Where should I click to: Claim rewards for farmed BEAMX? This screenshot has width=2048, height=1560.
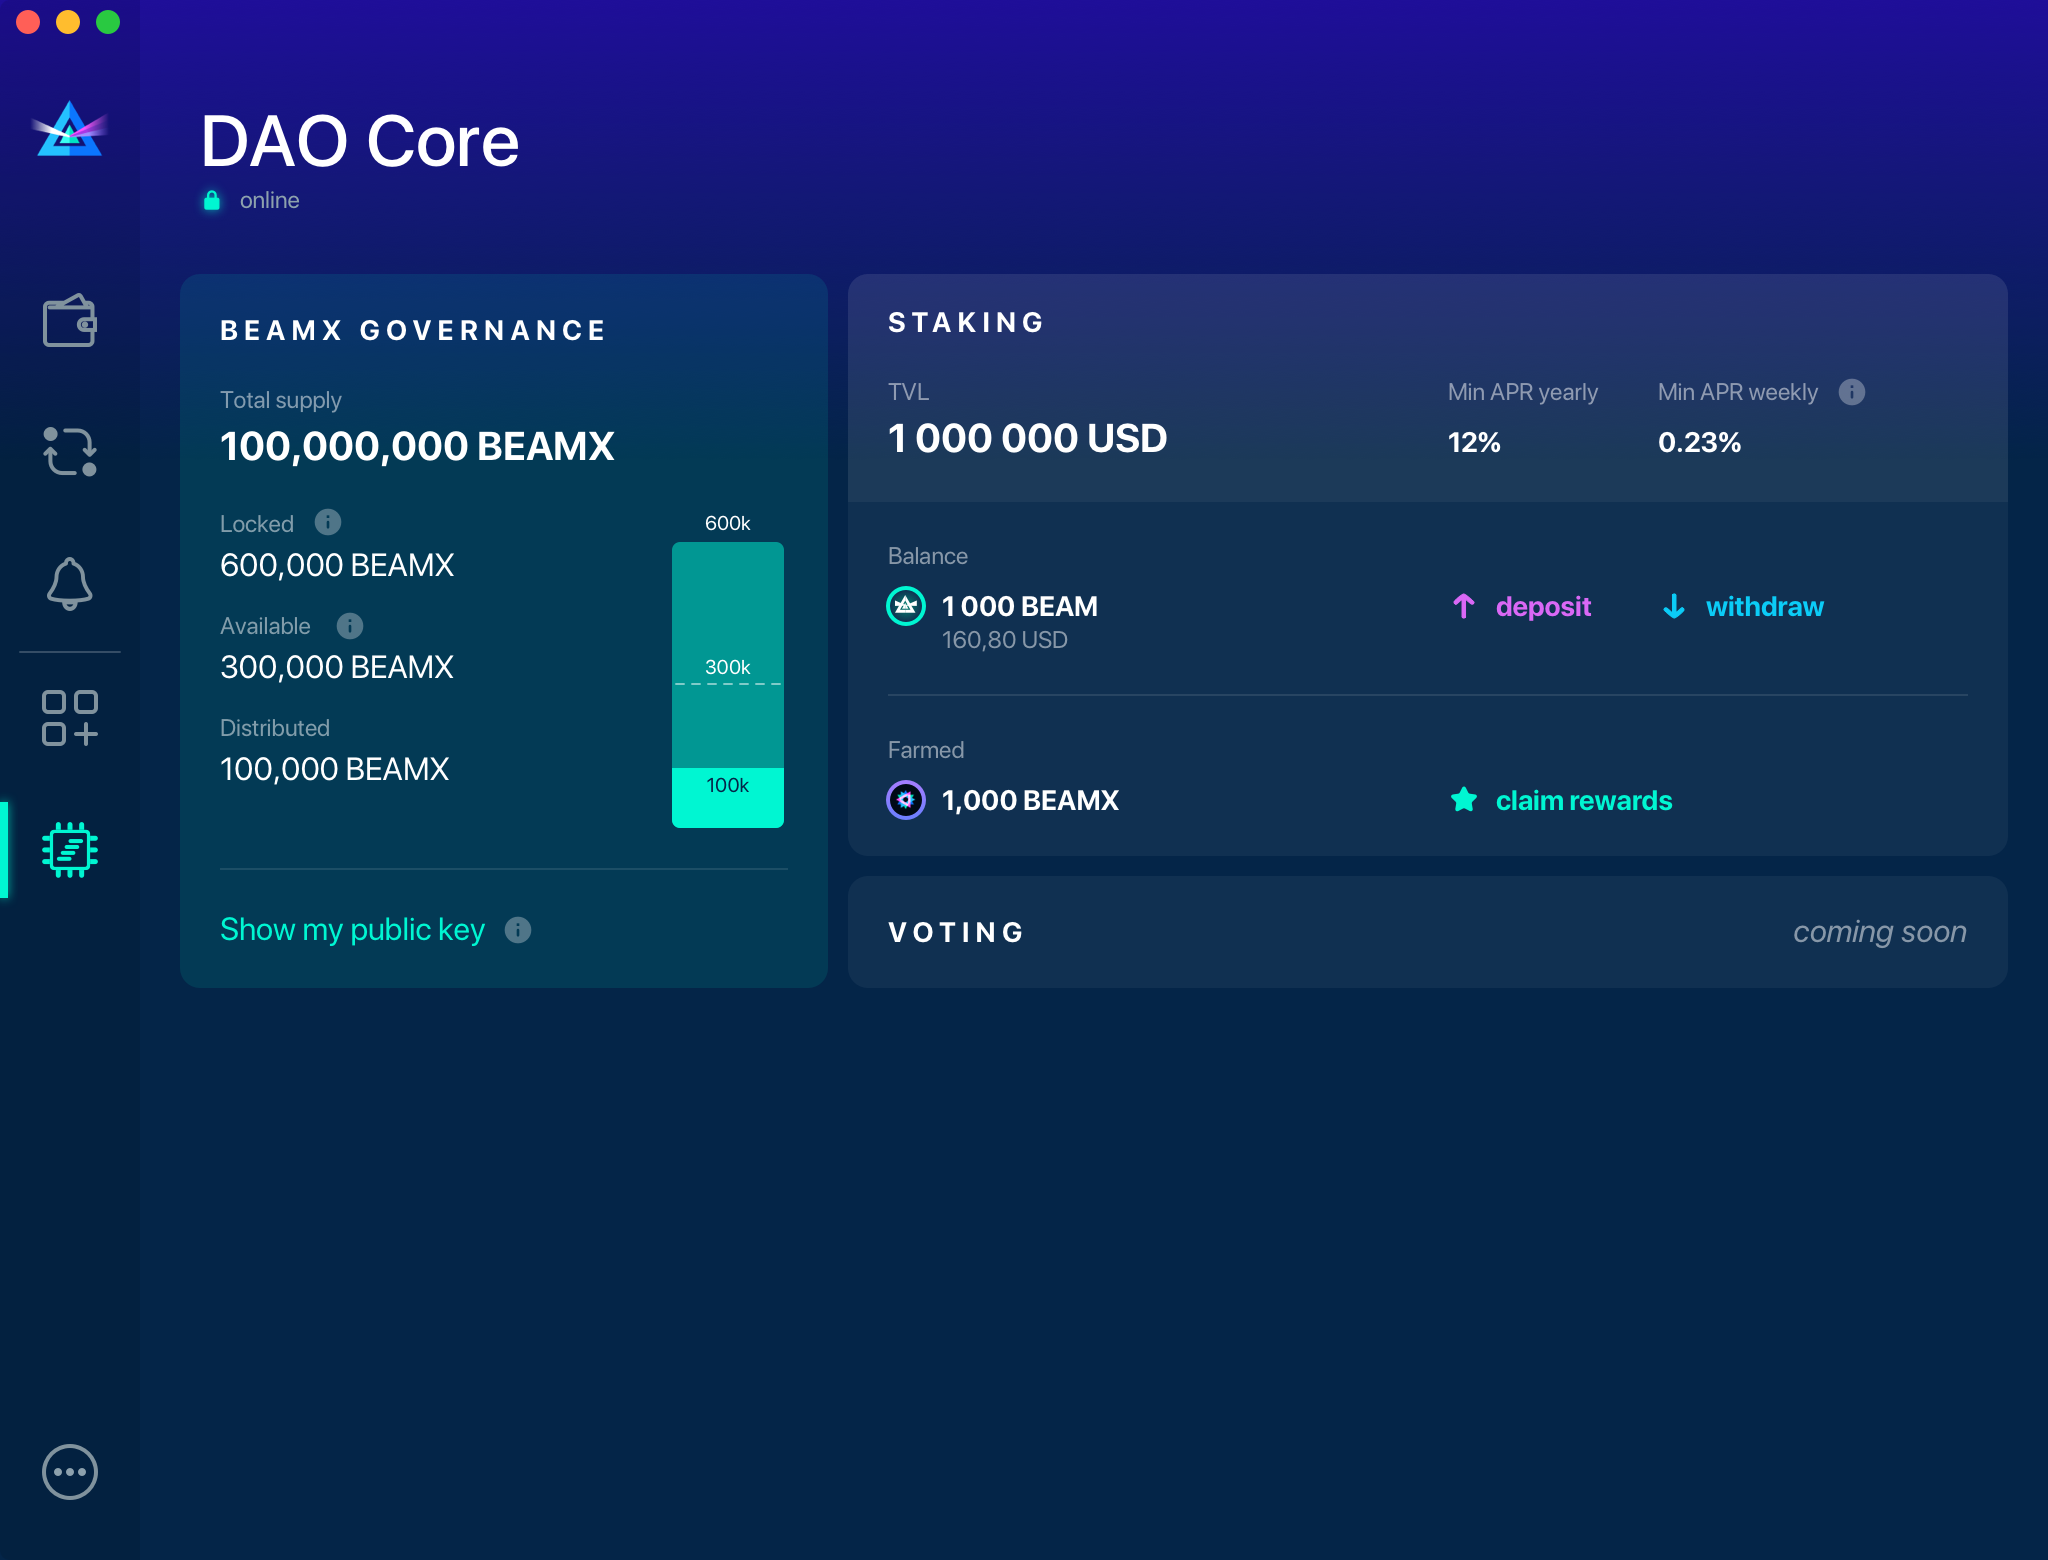pyautogui.click(x=1584, y=800)
